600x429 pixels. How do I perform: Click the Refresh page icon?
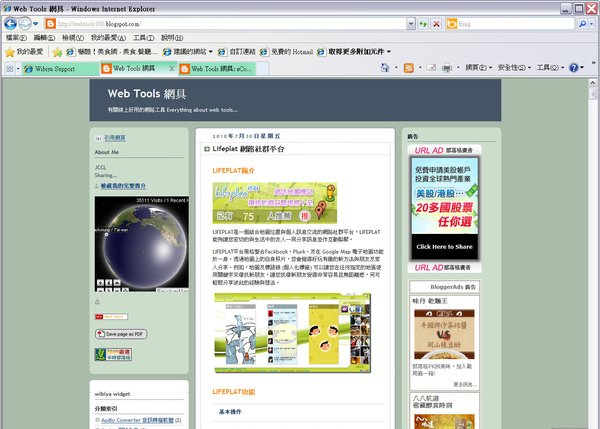(x=423, y=24)
